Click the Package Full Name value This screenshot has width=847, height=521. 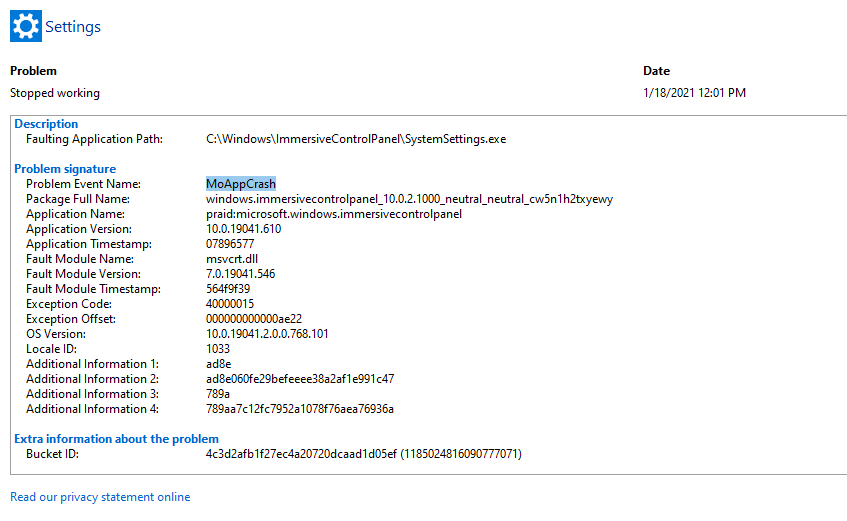(409, 199)
